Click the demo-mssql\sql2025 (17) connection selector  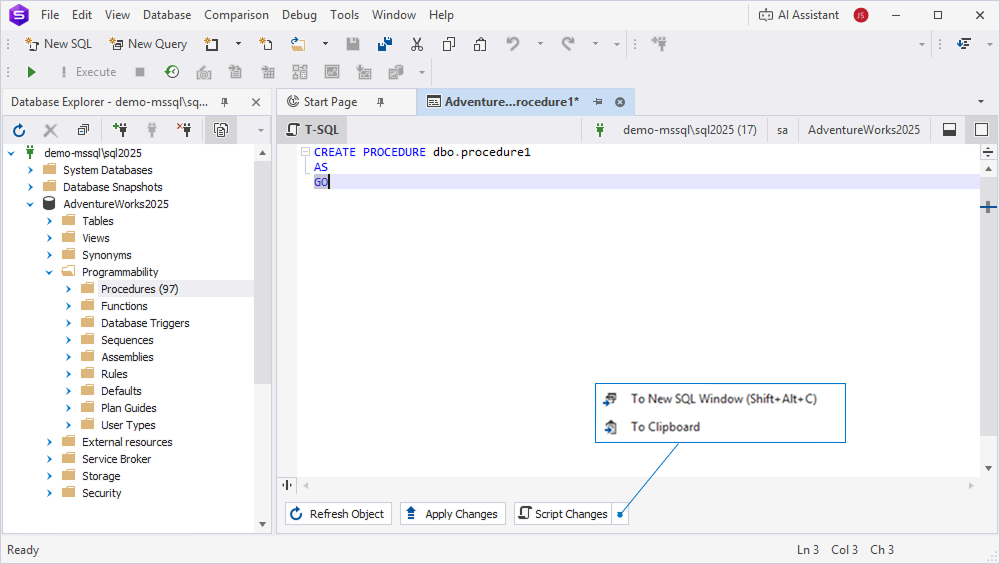[x=689, y=130]
